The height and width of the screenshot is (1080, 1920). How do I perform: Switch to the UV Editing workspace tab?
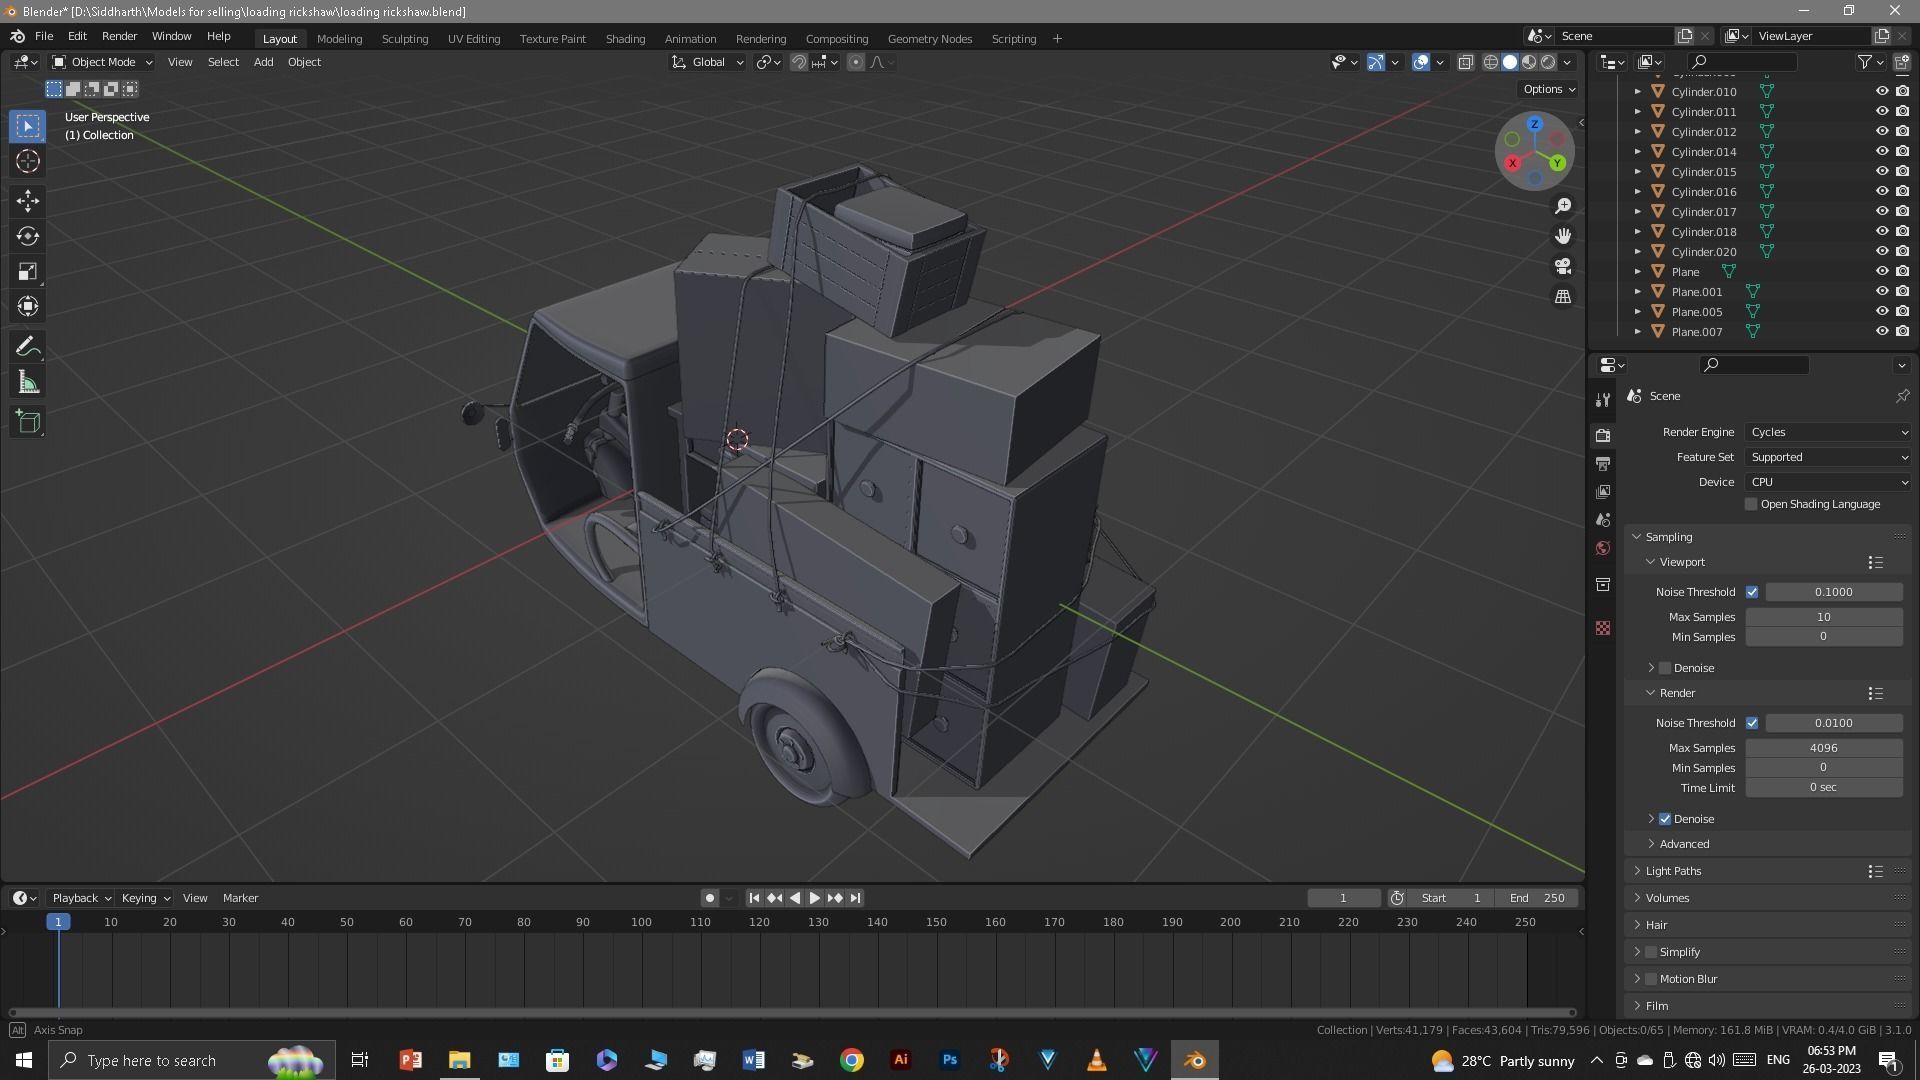point(474,39)
